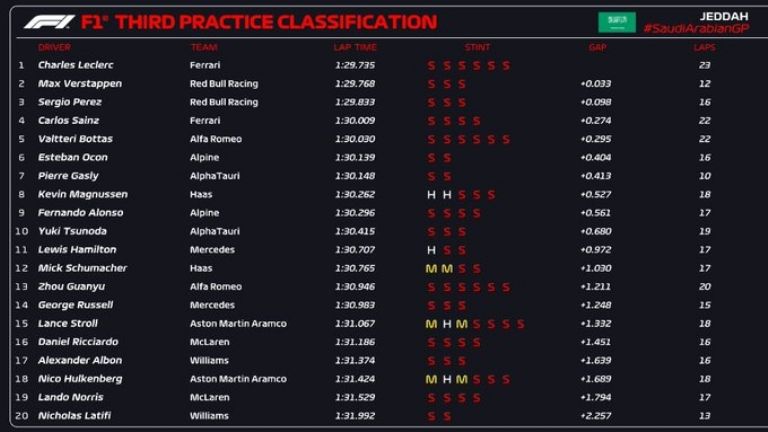
Task: Click Carlos Sainz's lap time 1:30.009
Action: pyautogui.click(x=355, y=121)
